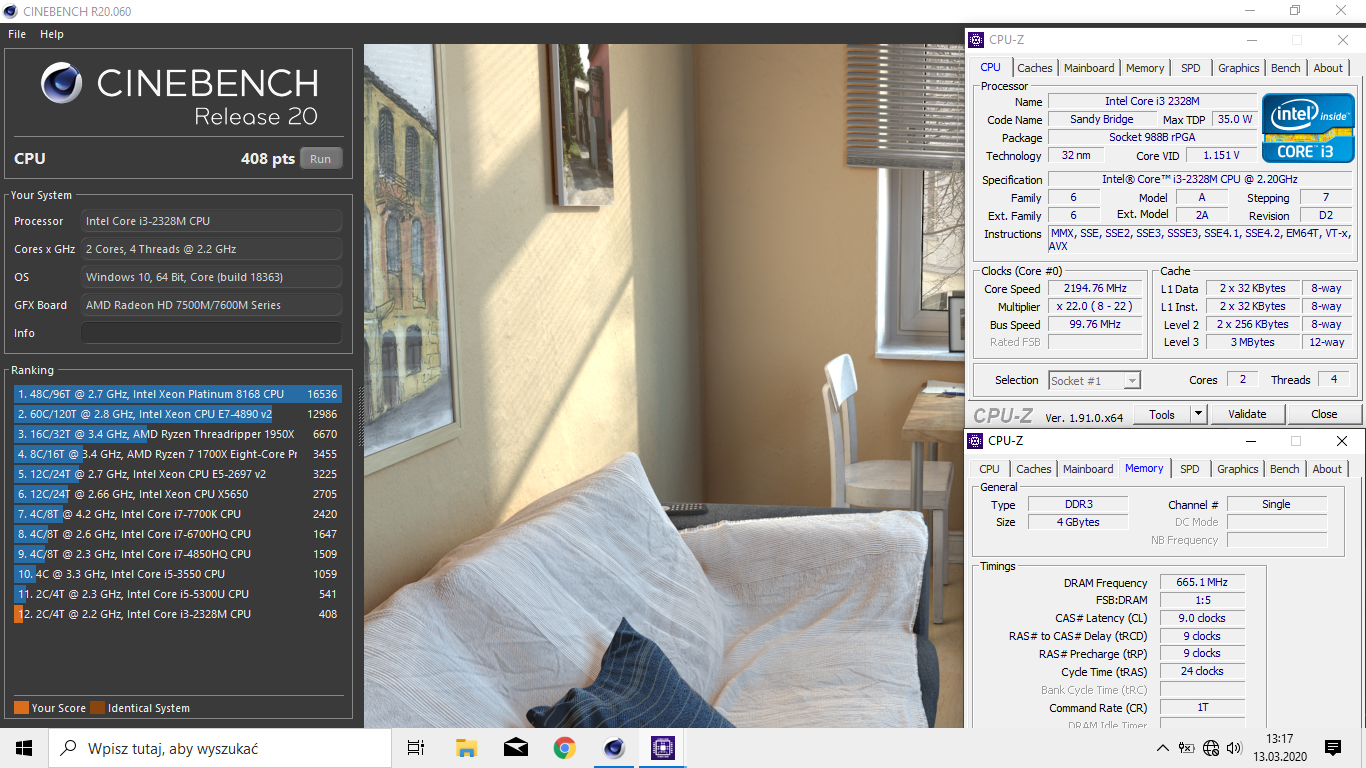Switch to SPD tab in upper CPU-Z
The width and height of the screenshot is (1366, 768).
pyautogui.click(x=1191, y=68)
